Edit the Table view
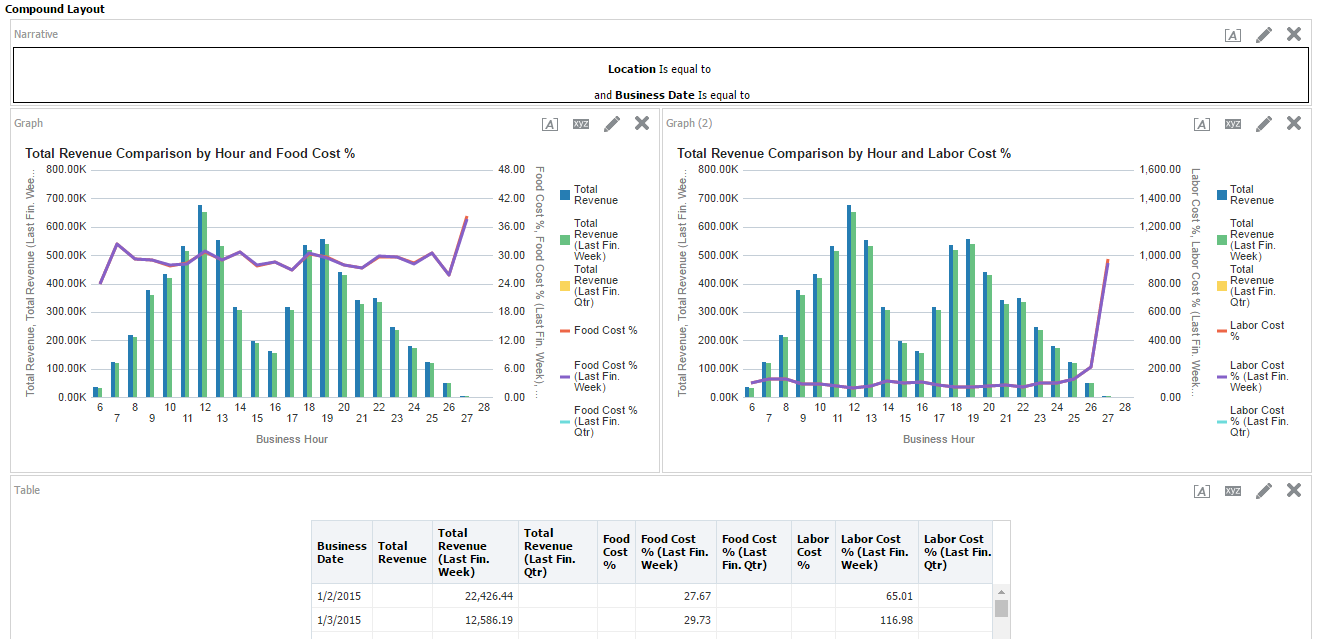This screenshot has width=1321, height=639. pyautogui.click(x=1263, y=490)
